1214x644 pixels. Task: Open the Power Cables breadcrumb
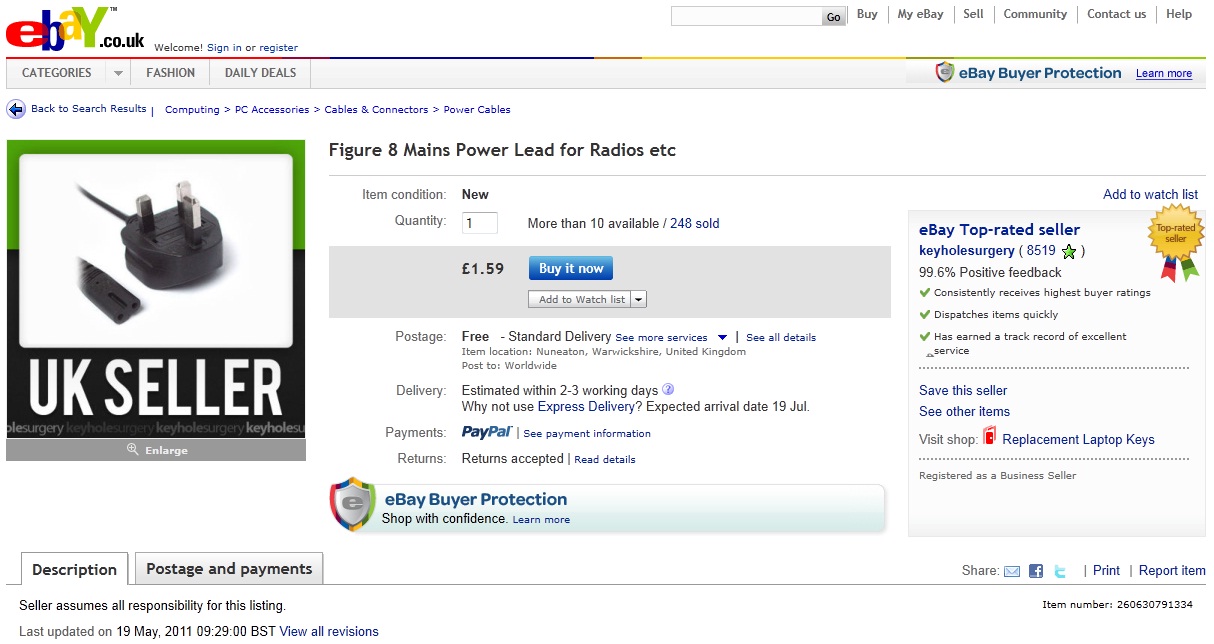point(477,110)
